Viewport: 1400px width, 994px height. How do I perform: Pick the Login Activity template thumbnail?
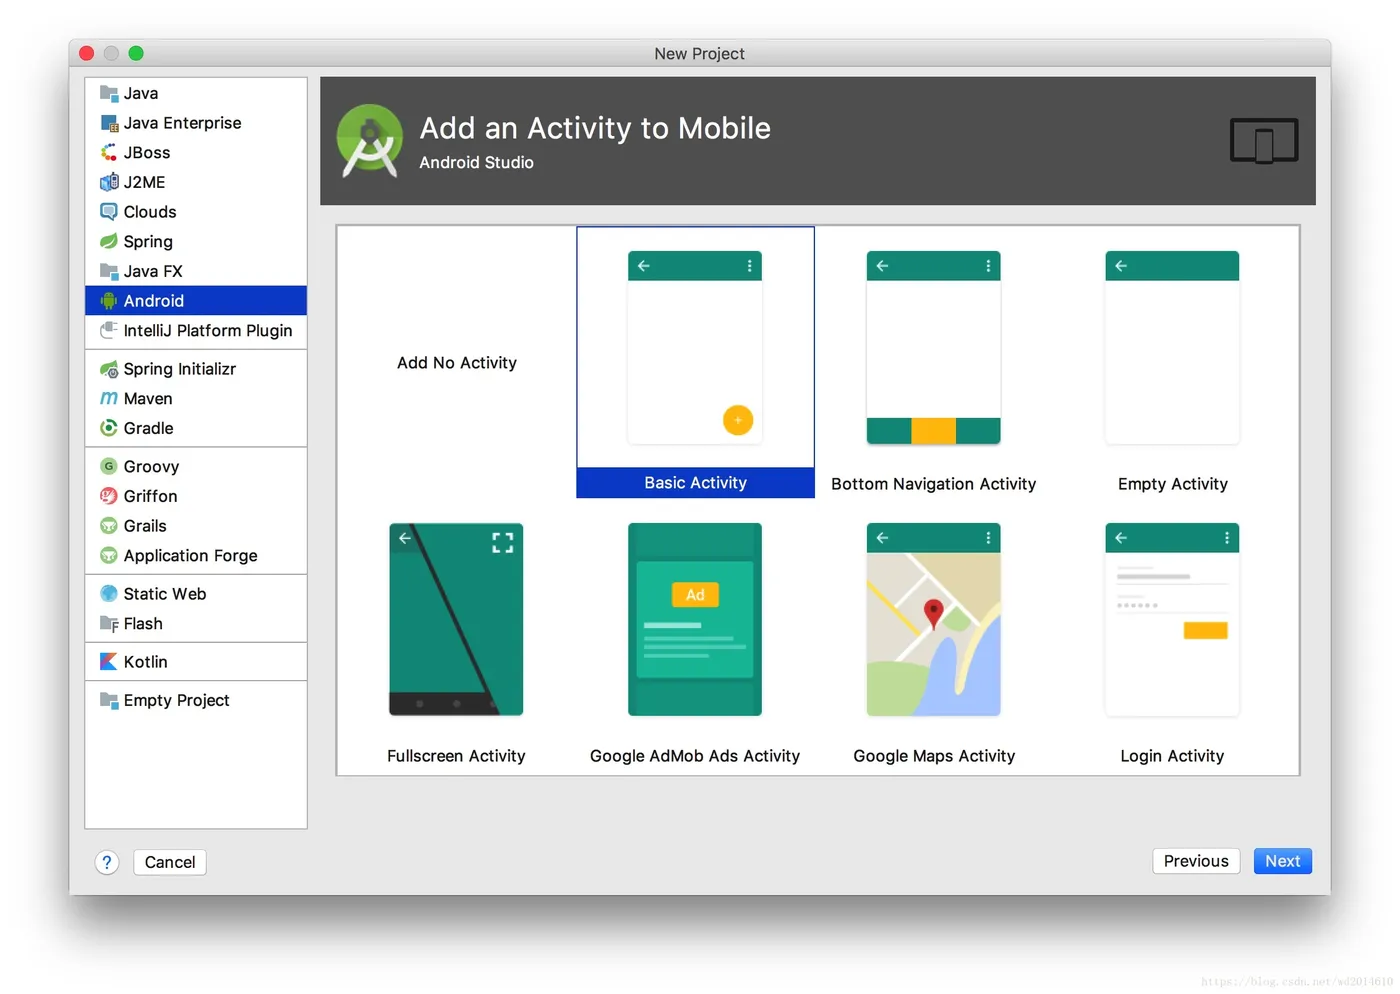coord(1172,619)
